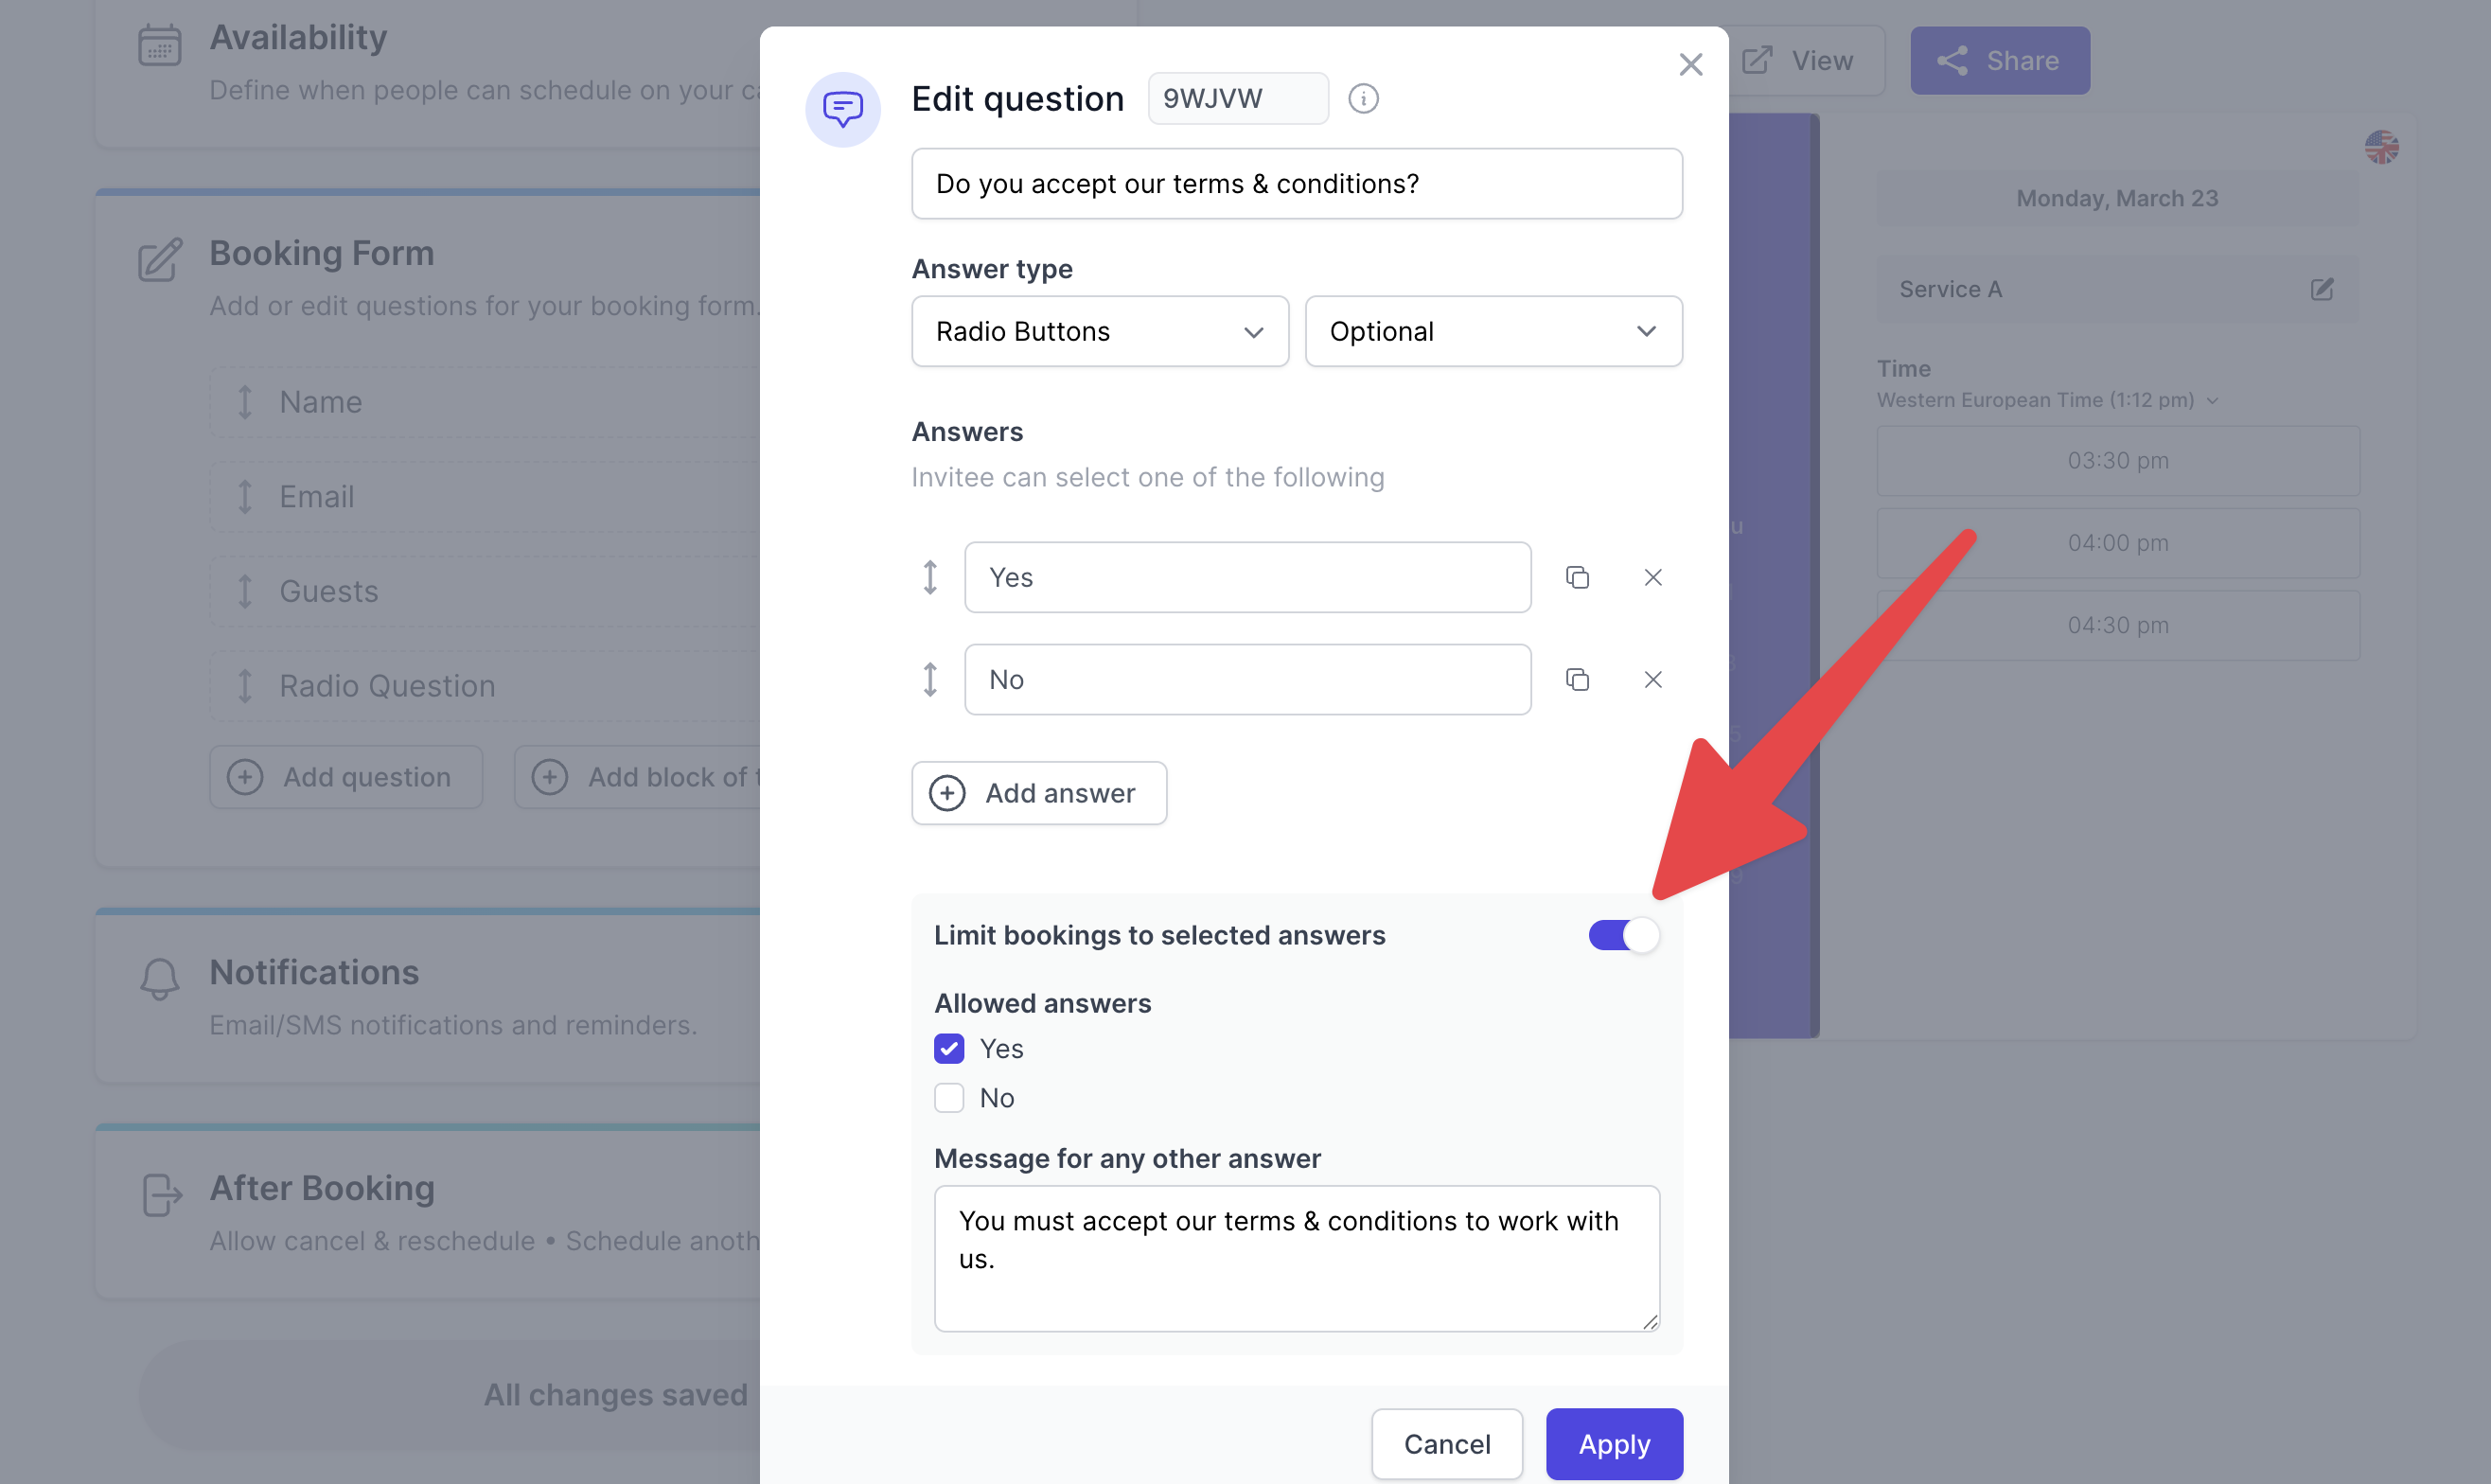2491x1484 pixels.
Task: Disable Limit bookings to selected answers toggle
Action: click(x=1623, y=935)
